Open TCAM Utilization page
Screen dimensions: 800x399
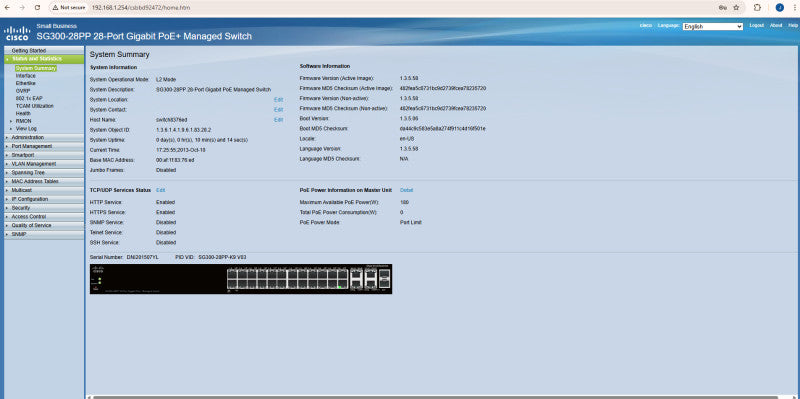point(35,106)
